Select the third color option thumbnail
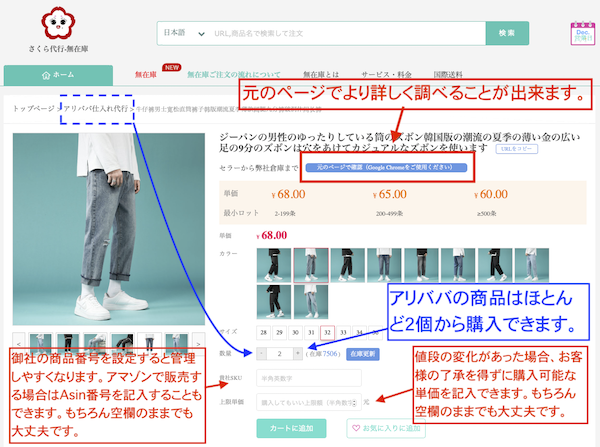Image resolution: width=600 pixels, height=447 pixels. click(347, 265)
